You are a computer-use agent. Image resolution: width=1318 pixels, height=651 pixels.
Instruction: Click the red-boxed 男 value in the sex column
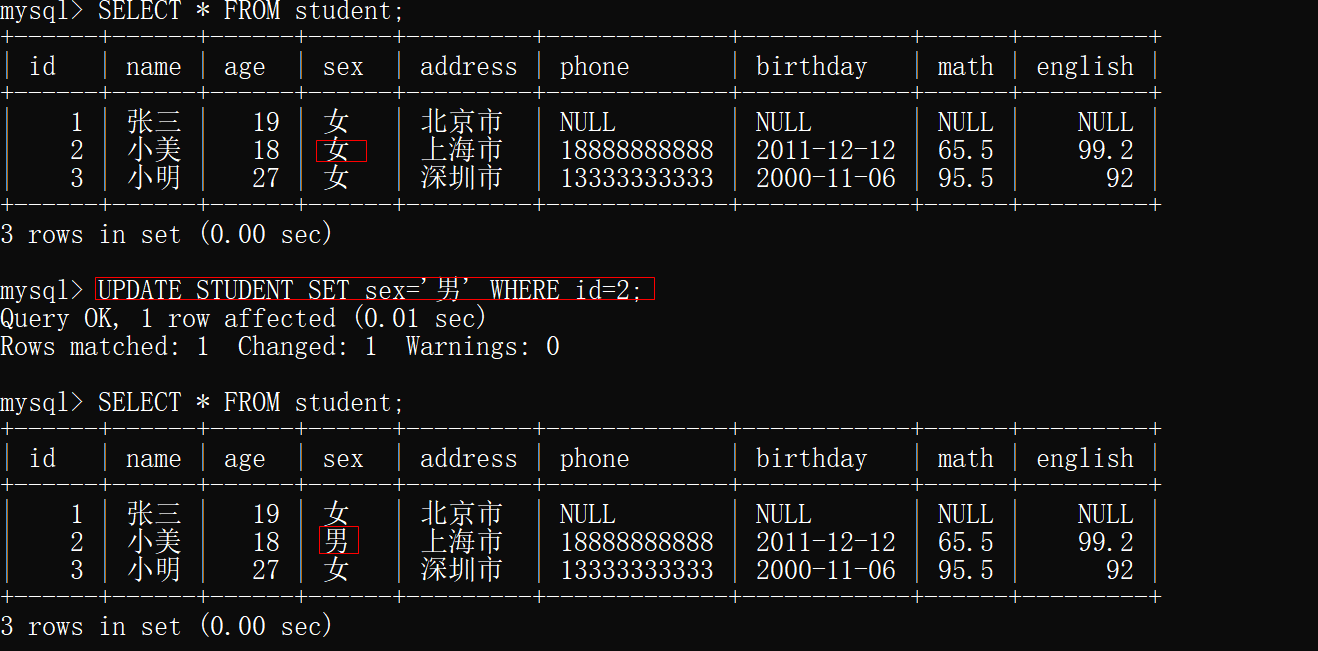[338, 541]
